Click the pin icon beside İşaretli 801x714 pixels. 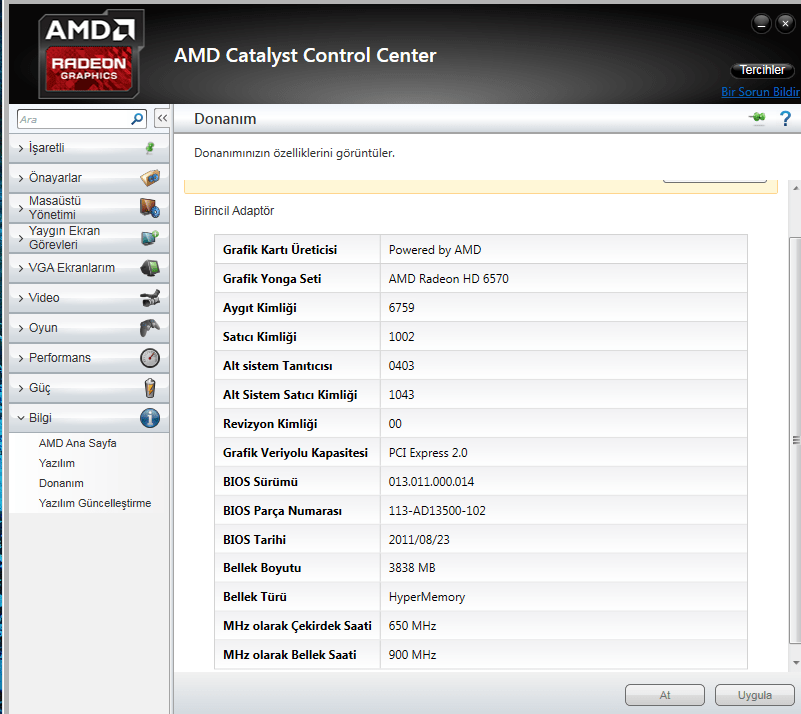tap(150, 148)
